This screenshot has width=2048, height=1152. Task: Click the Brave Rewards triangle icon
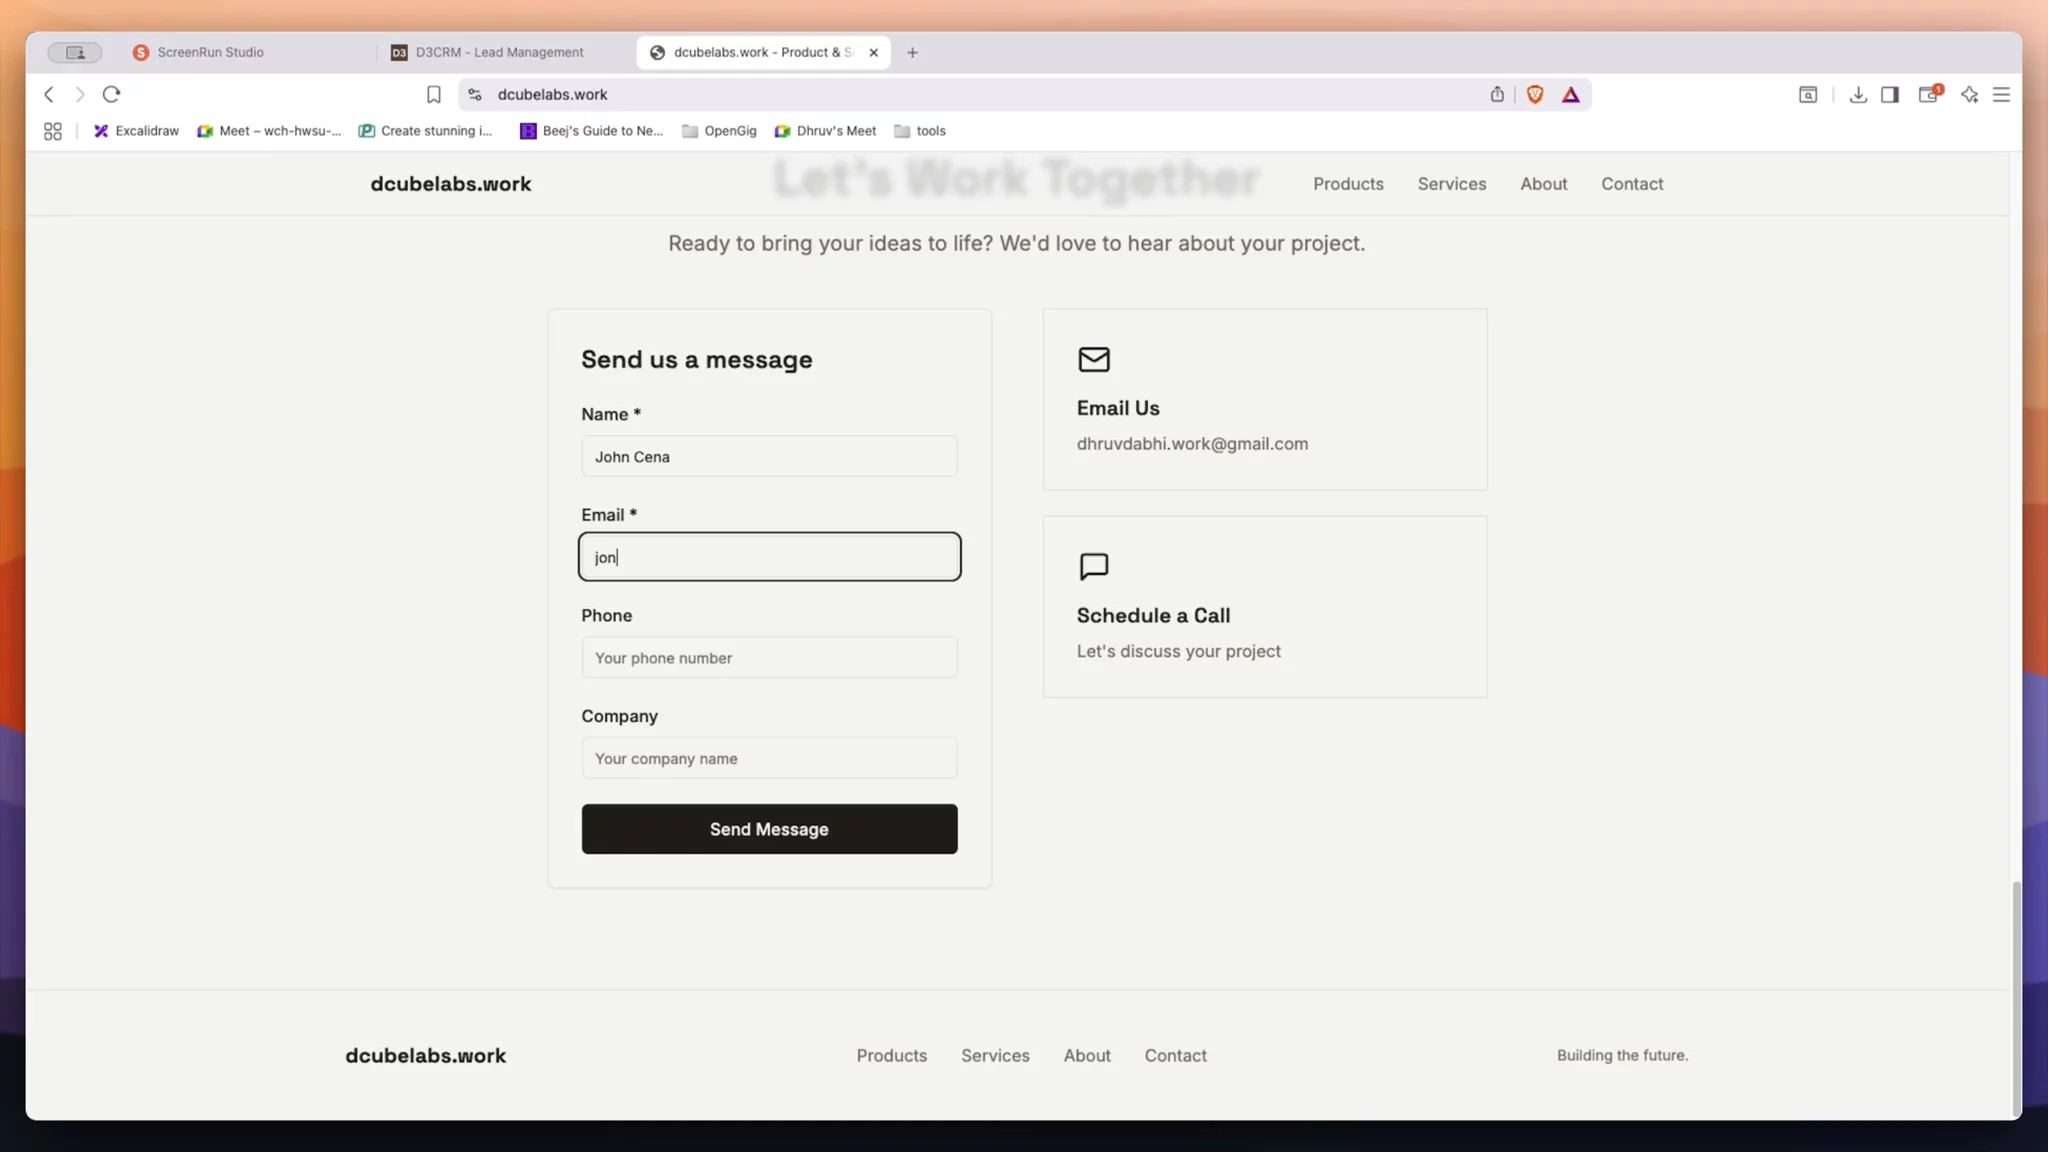coord(1571,94)
